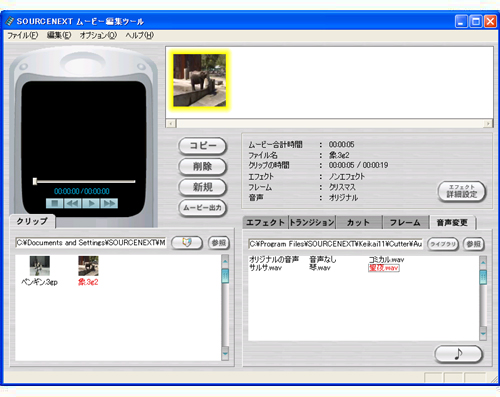Open the オプション menu

(x=98, y=35)
